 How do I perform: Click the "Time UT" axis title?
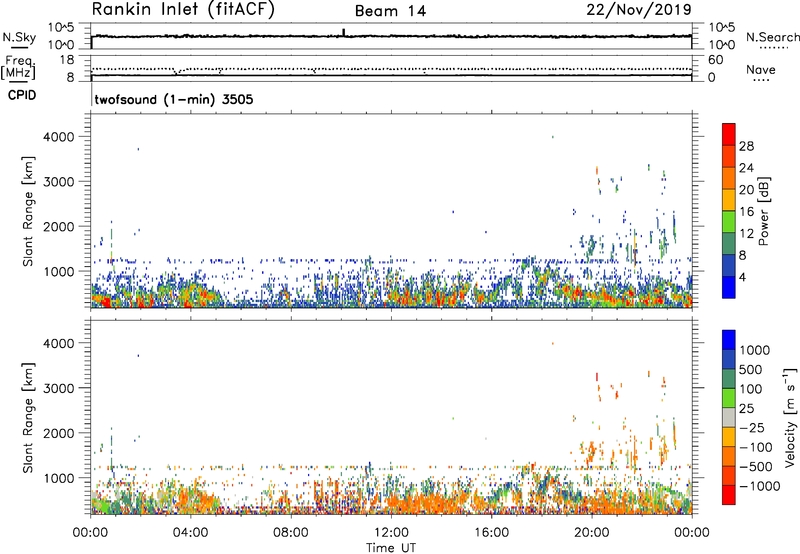click(x=391, y=548)
